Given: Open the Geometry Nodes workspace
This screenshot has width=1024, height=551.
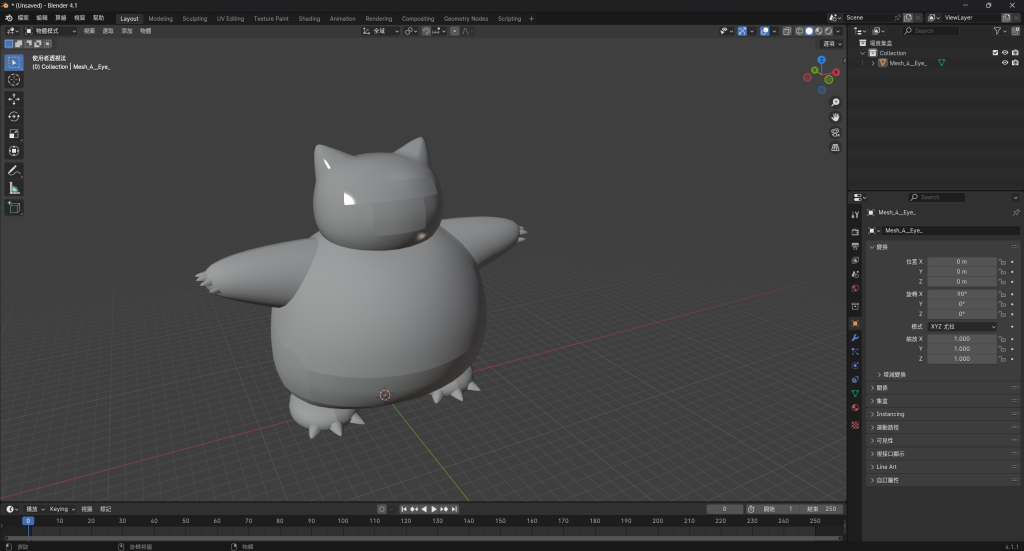Looking at the screenshot, I should [466, 18].
